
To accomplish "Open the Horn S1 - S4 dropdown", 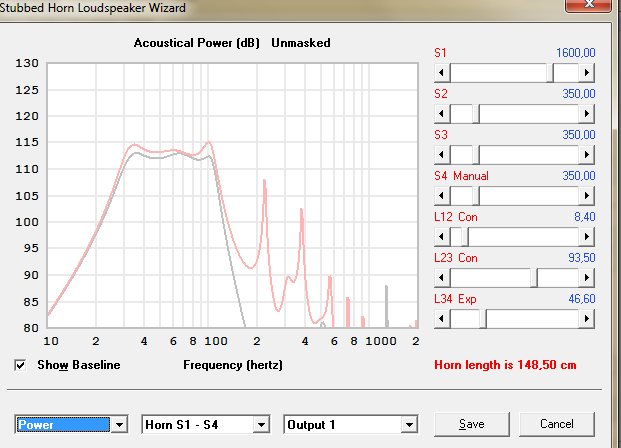I will pyautogui.click(x=261, y=425).
